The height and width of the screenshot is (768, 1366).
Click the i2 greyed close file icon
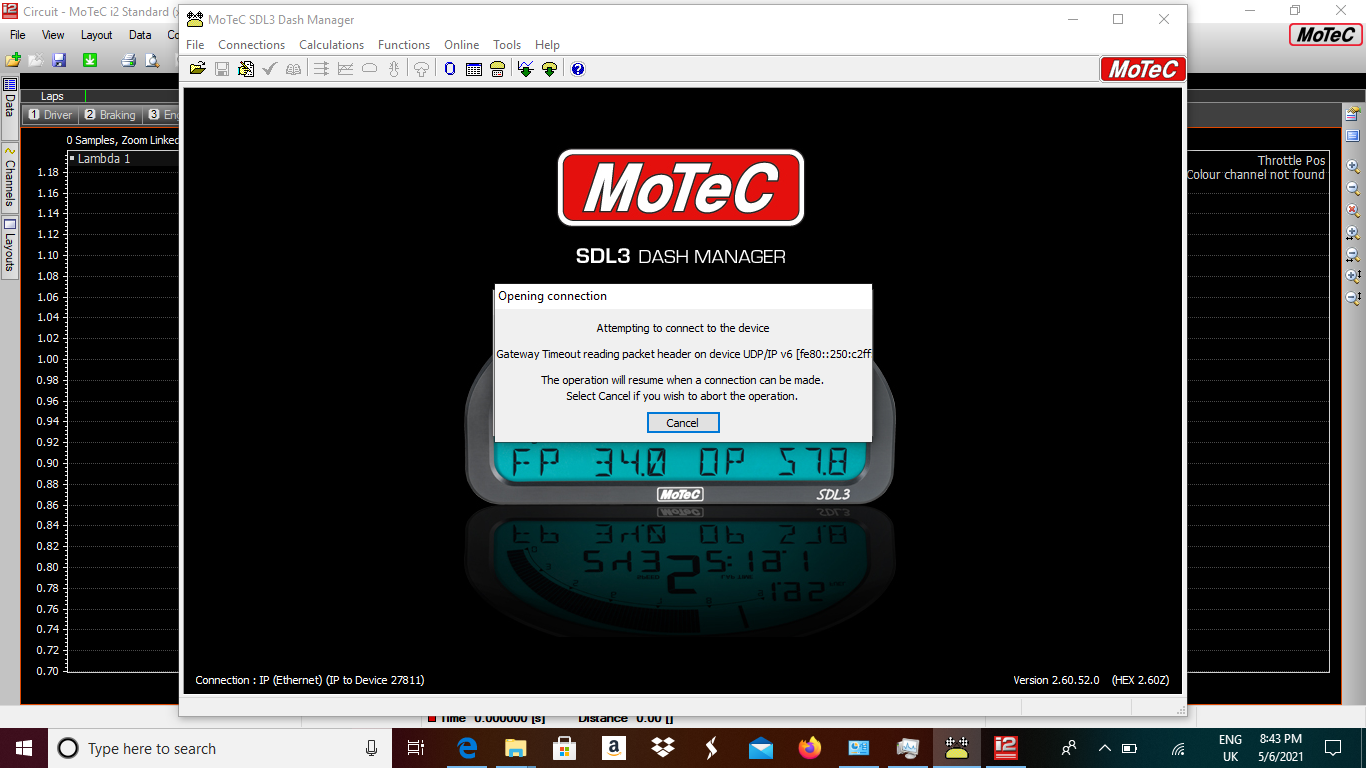coord(36,60)
